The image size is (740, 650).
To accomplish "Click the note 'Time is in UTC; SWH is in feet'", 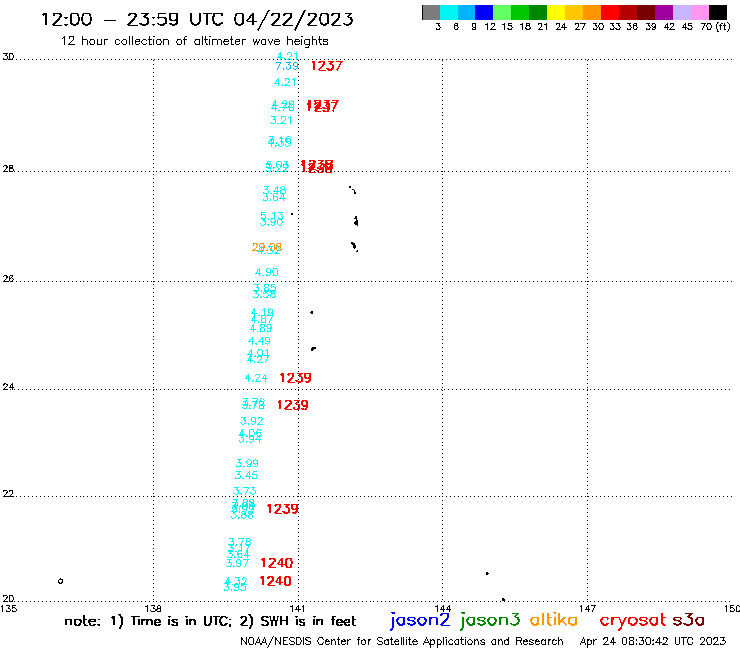I will [210, 621].
